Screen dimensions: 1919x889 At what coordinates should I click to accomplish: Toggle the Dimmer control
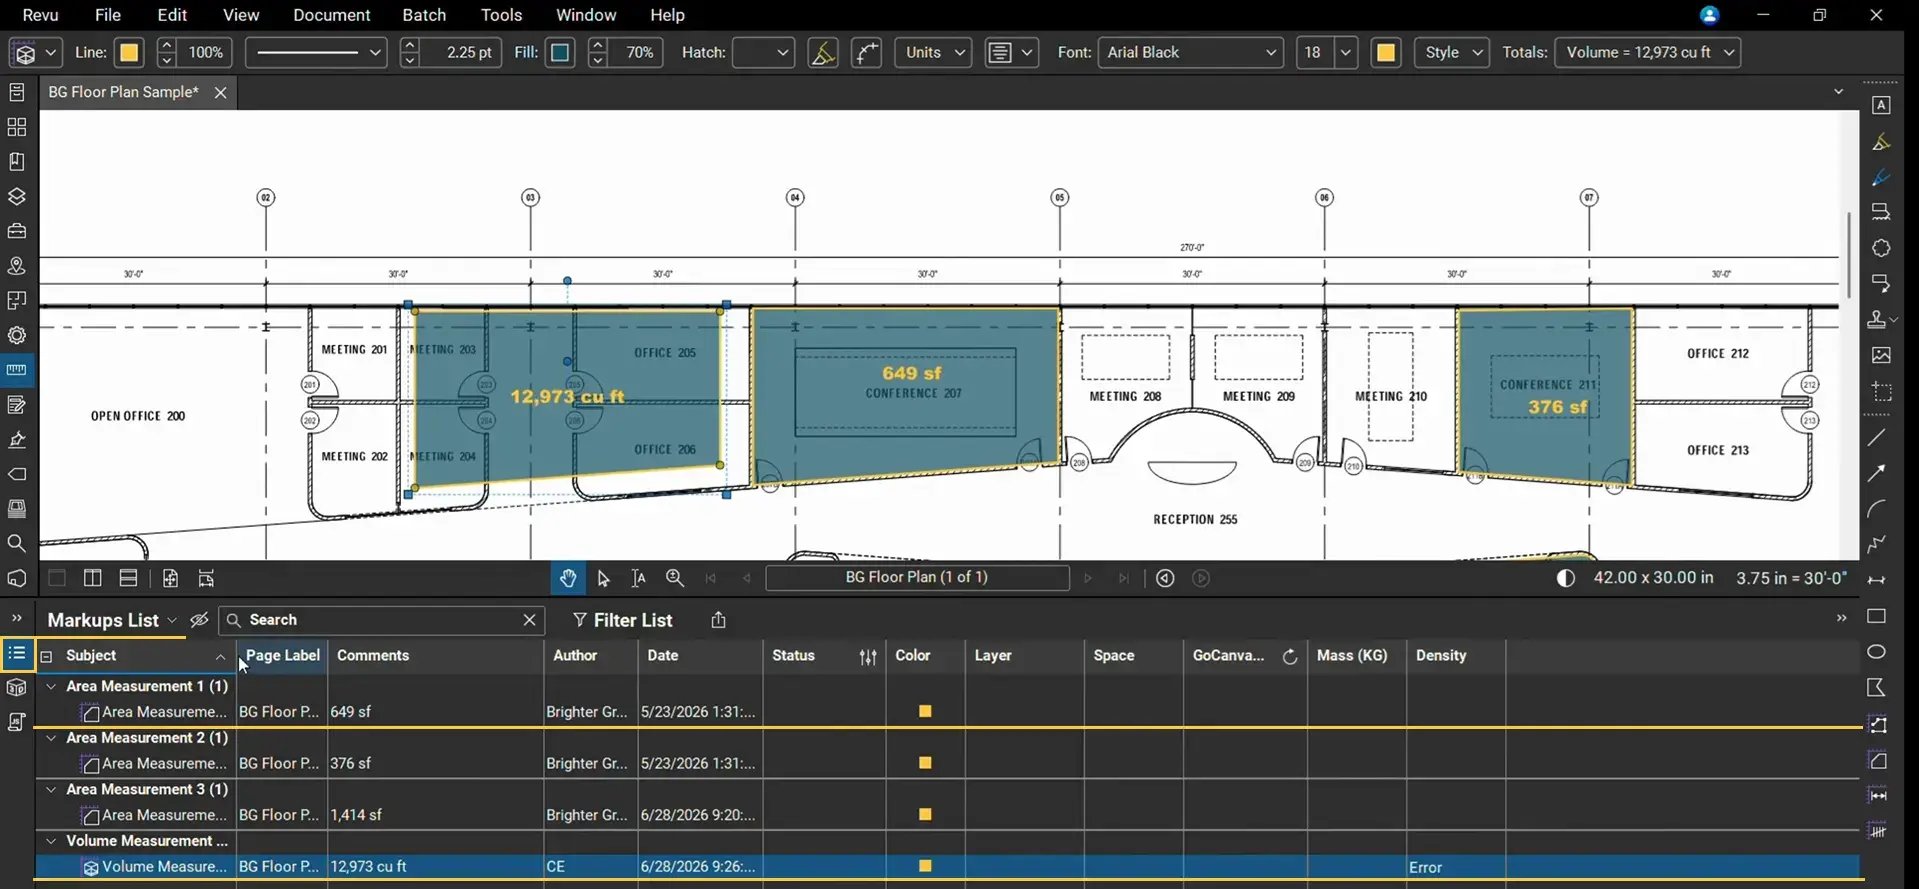tap(1566, 578)
